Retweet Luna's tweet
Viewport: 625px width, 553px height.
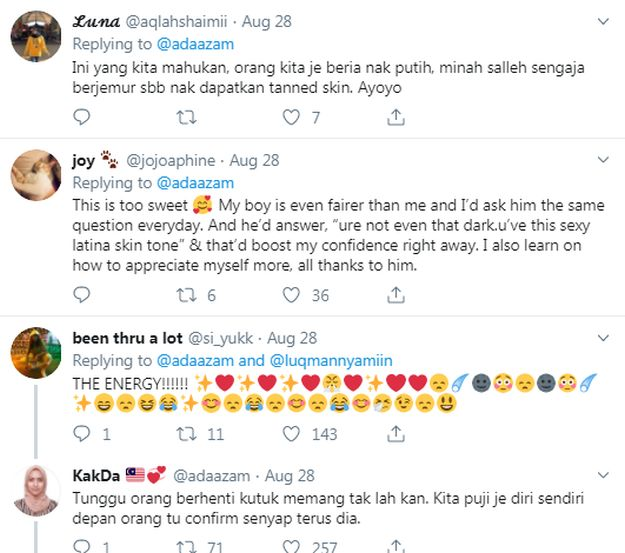(186, 118)
